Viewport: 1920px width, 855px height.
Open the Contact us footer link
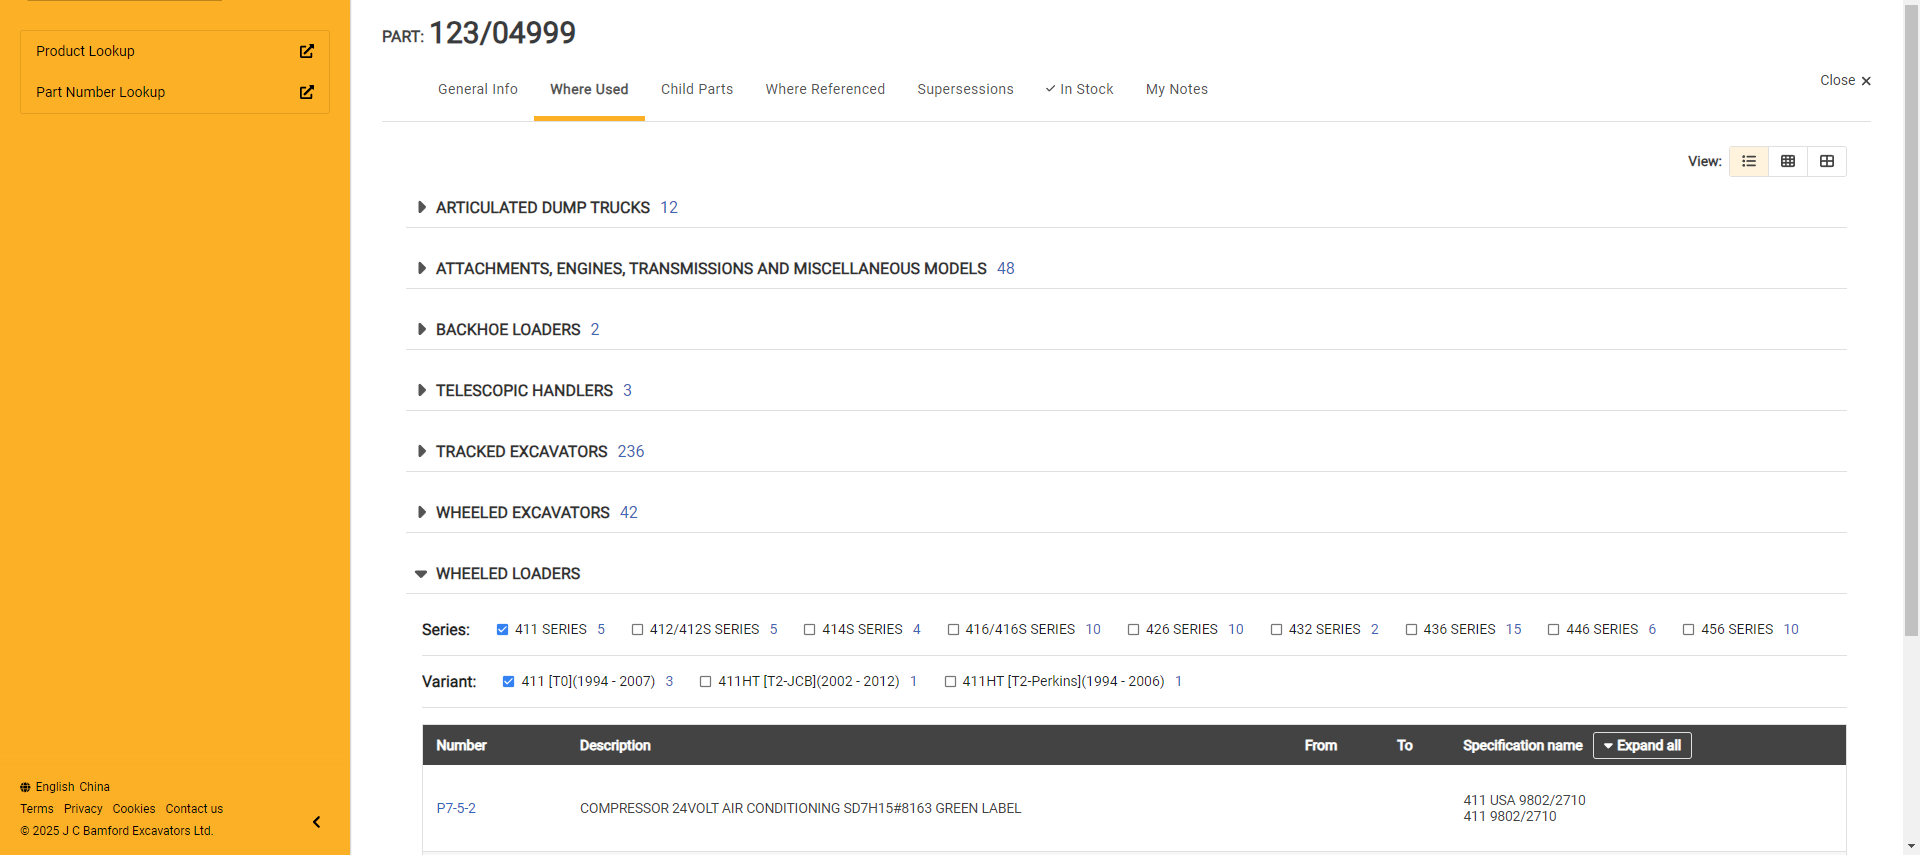pyautogui.click(x=194, y=809)
